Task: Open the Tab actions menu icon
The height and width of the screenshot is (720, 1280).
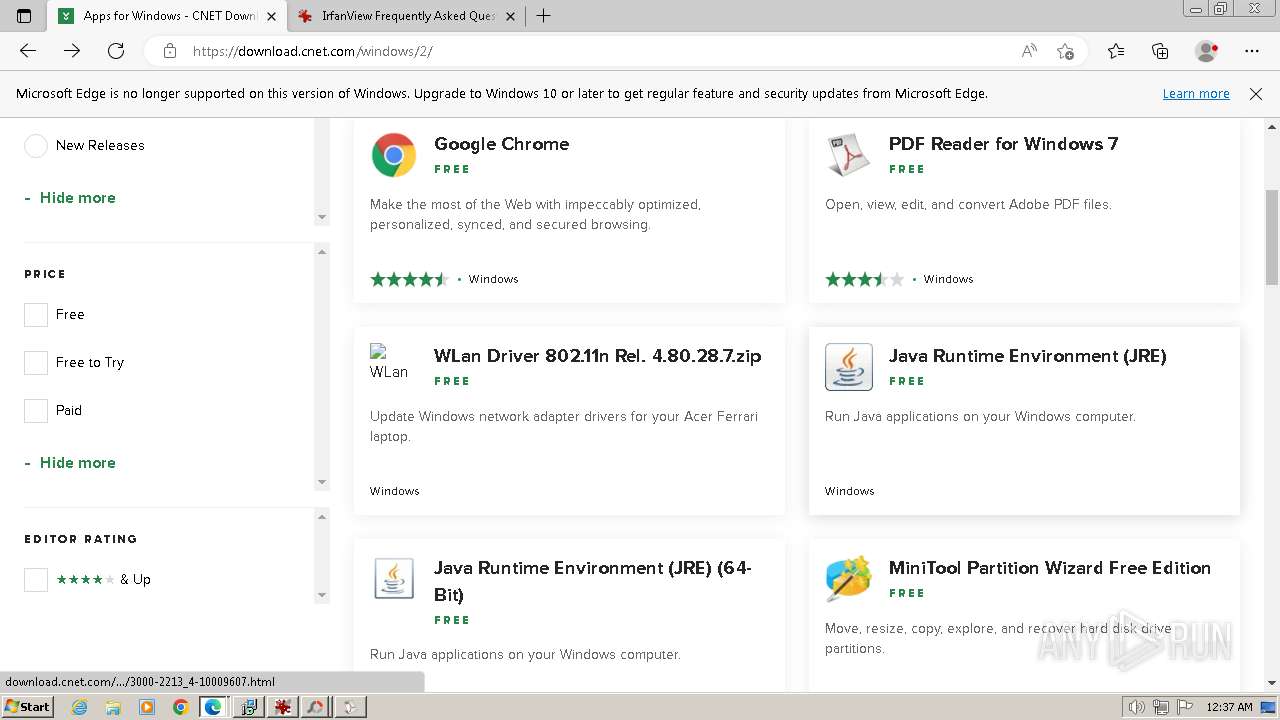Action: tap(24, 16)
